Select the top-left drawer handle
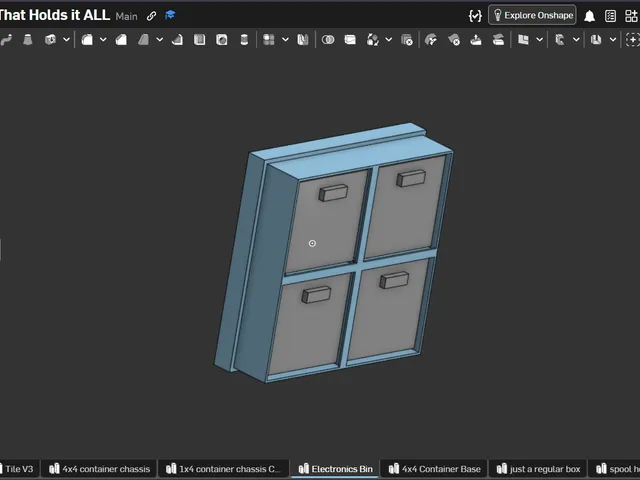Screen dimensions: 640x480 click(x=333, y=193)
